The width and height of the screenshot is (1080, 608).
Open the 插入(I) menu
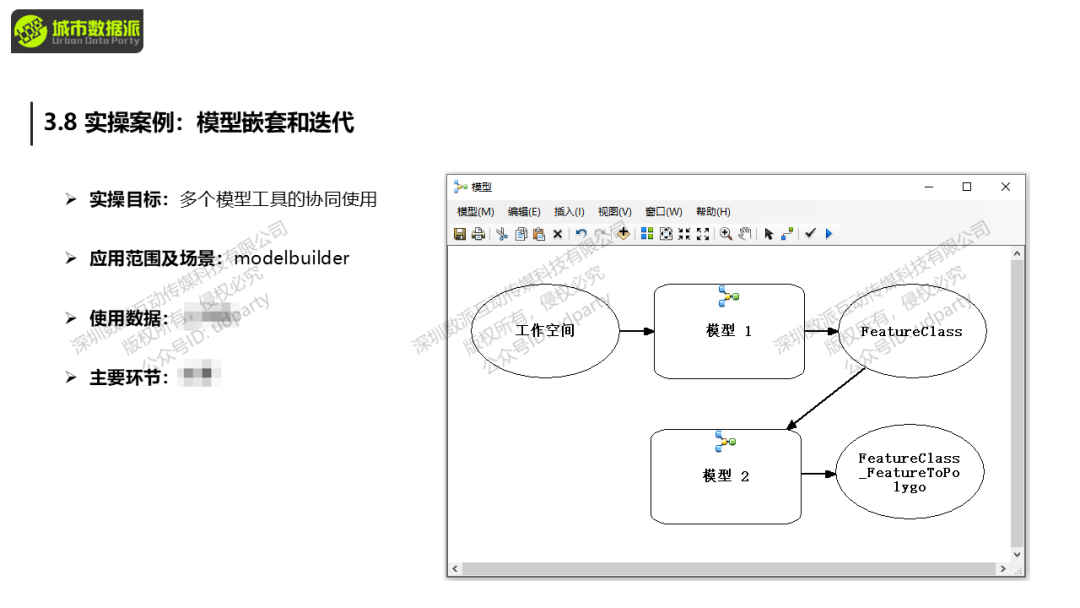(x=569, y=212)
